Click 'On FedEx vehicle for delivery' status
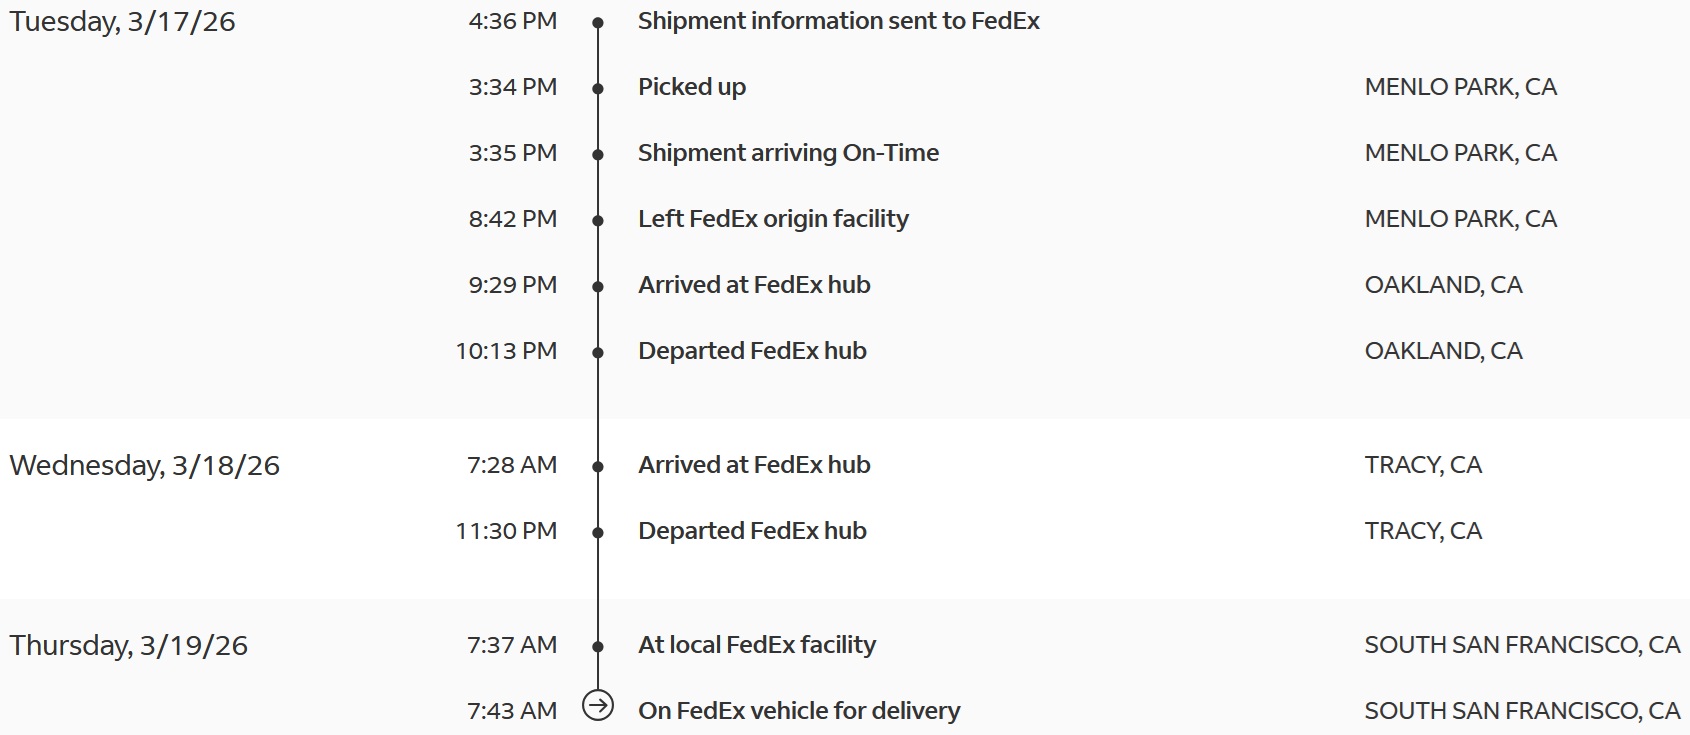Screen dimensions: 1690x735 [x=798, y=711]
